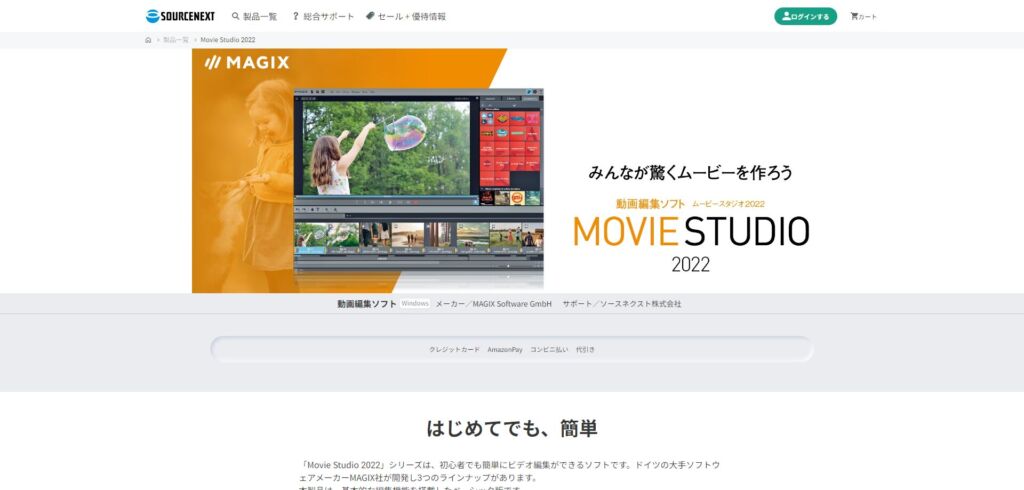Click the コンビニ払い payment label
The height and width of the screenshot is (490, 1024).
pyautogui.click(x=549, y=350)
